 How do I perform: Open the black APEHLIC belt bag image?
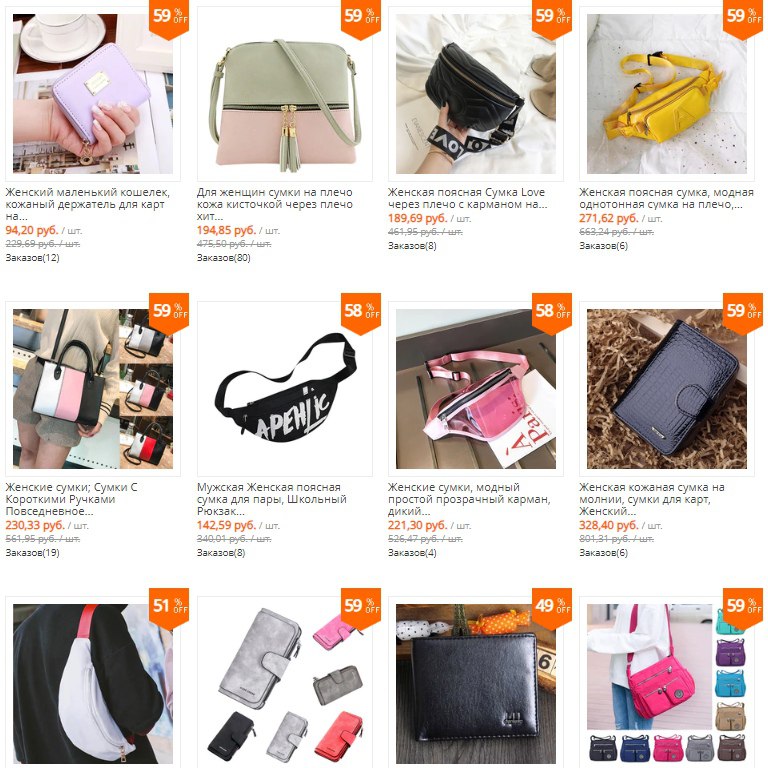pos(284,389)
